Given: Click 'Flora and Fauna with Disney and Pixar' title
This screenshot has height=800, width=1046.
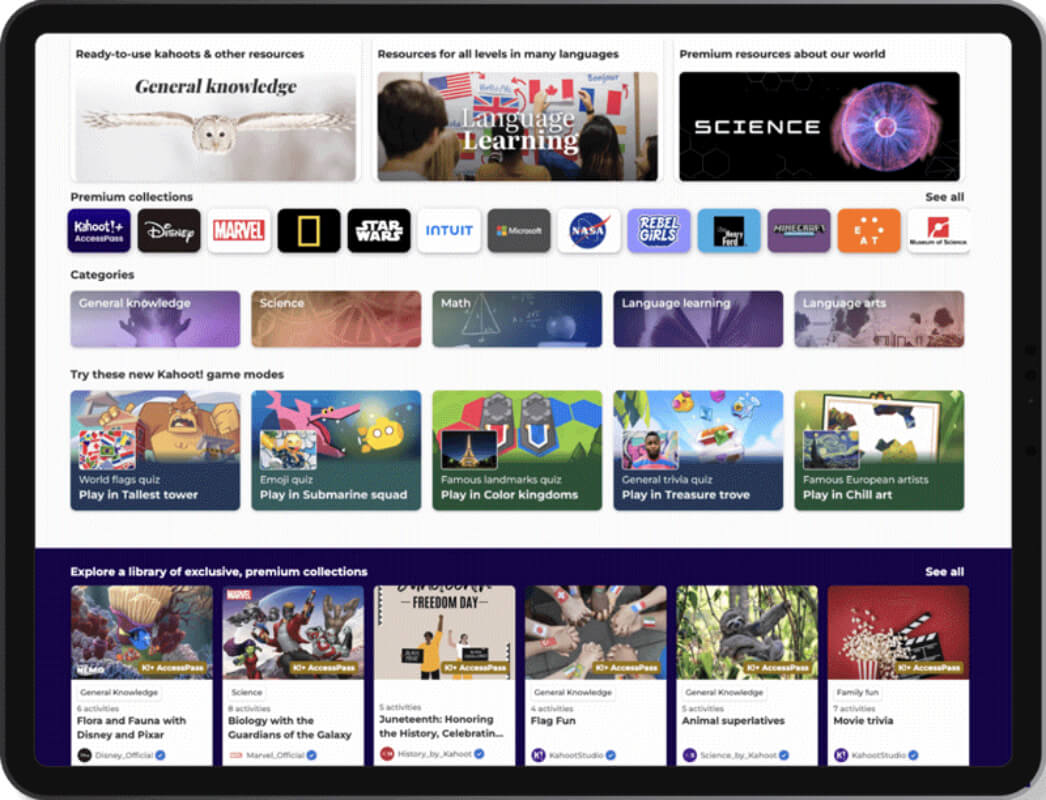Looking at the screenshot, I should click(x=131, y=727).
